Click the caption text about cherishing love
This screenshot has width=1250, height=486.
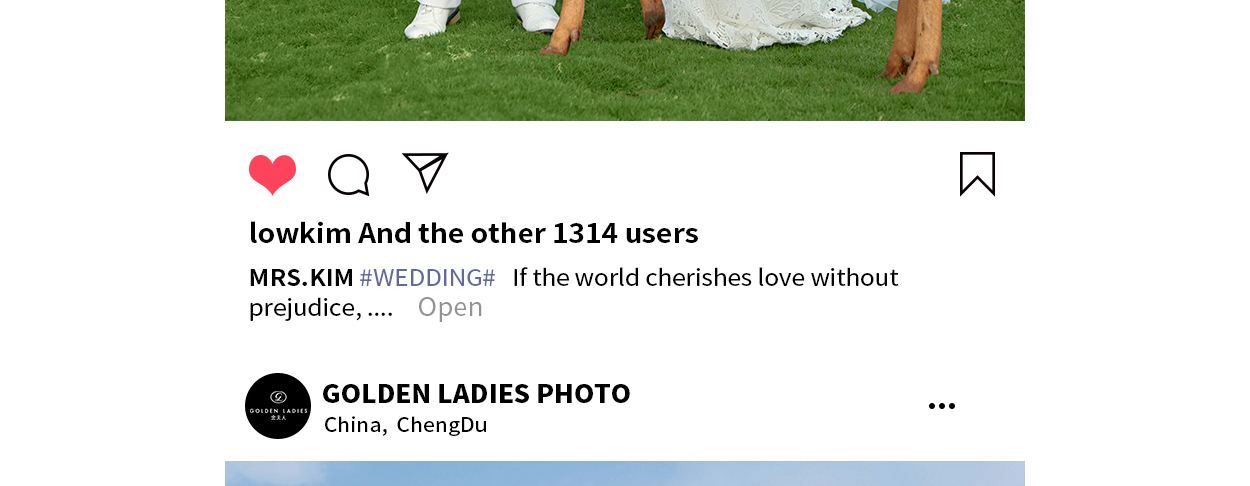705,277
